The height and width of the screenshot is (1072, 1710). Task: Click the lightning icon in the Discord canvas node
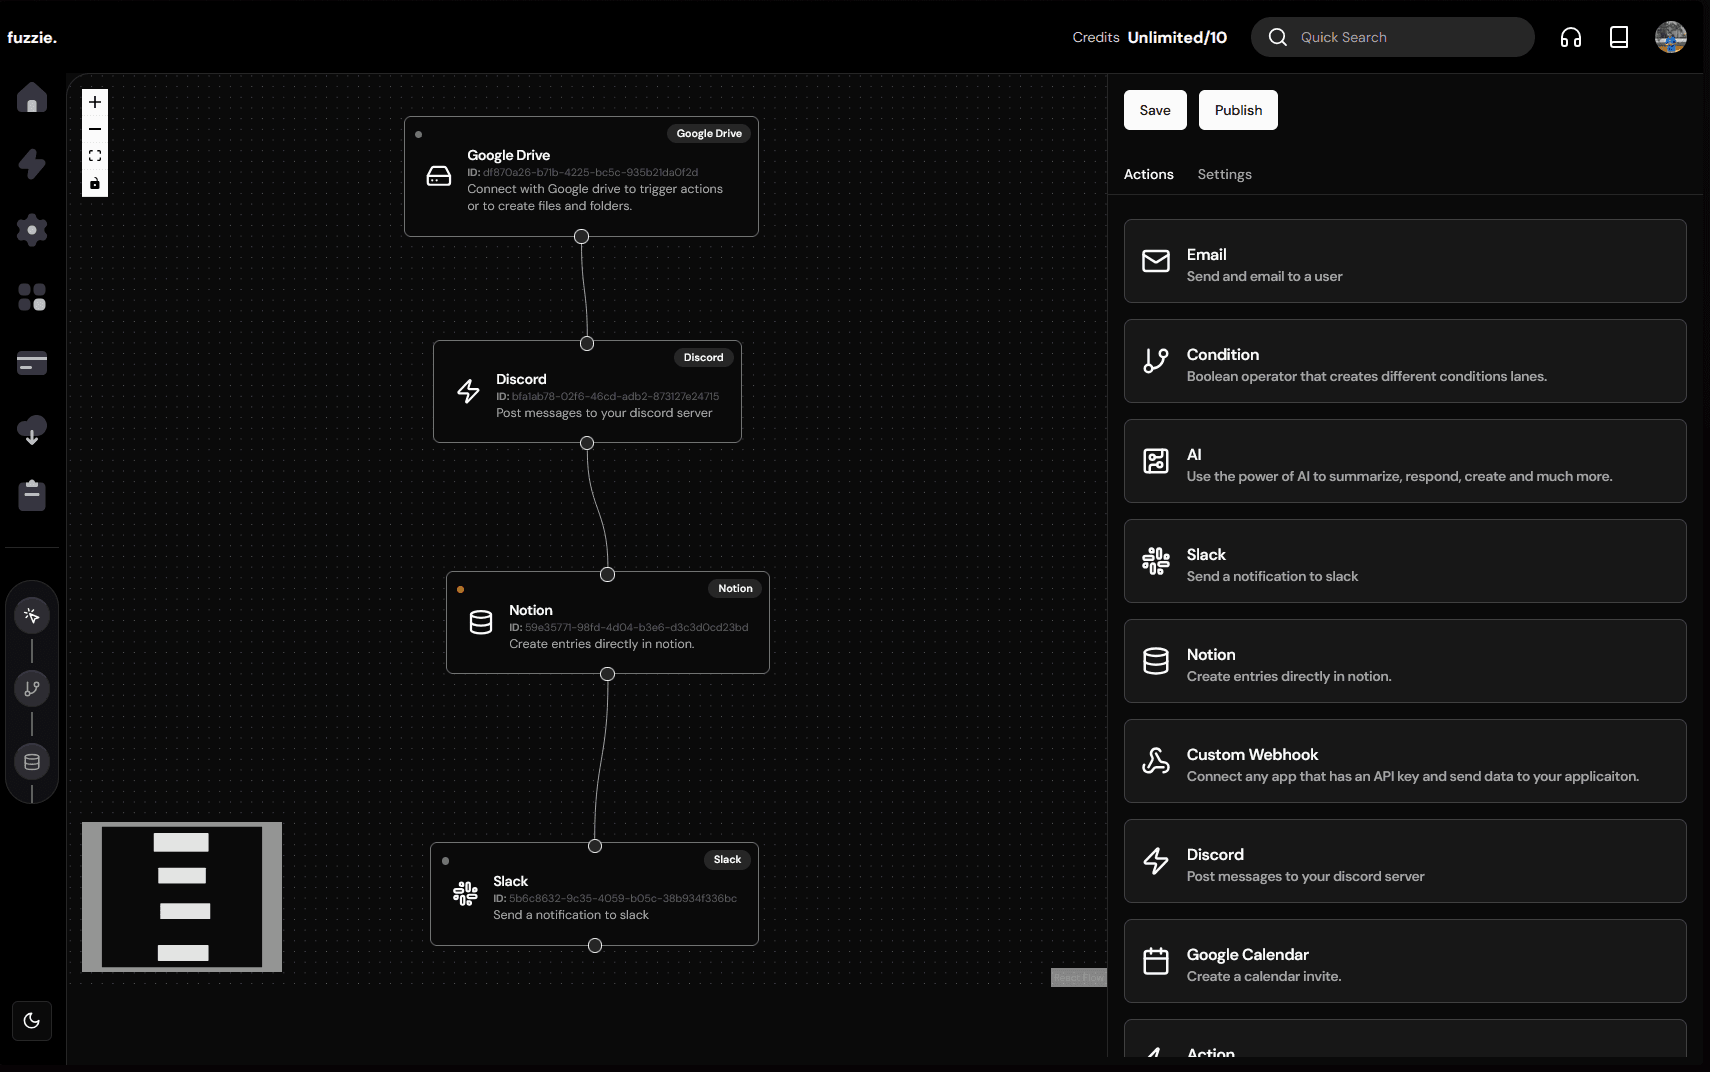468,391
